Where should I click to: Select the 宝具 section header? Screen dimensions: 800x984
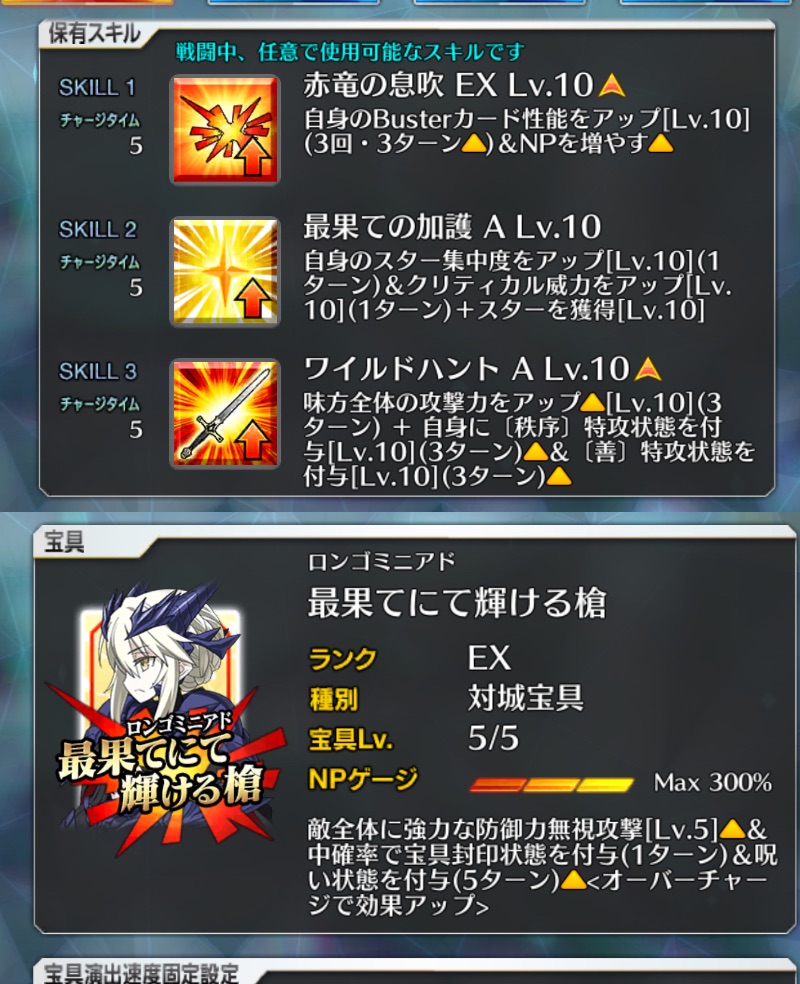[x=64, y=542]
